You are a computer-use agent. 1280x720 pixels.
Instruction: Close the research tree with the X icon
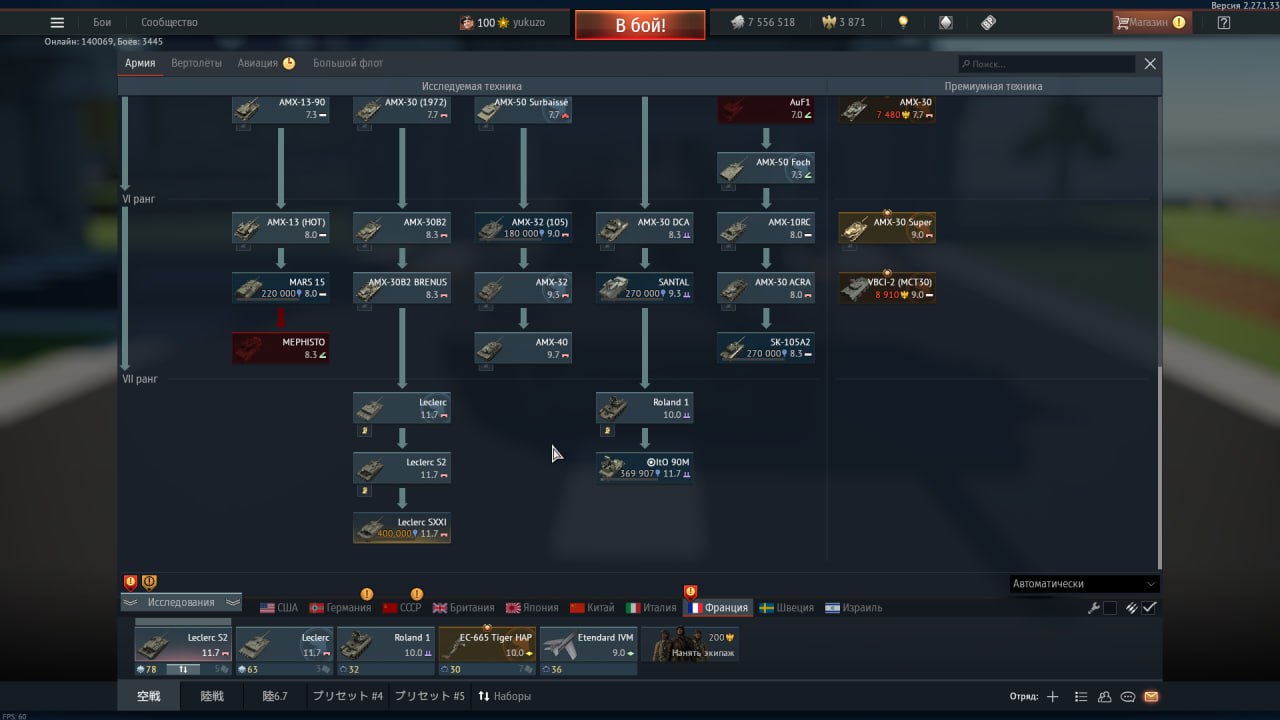click(1150, 63)
